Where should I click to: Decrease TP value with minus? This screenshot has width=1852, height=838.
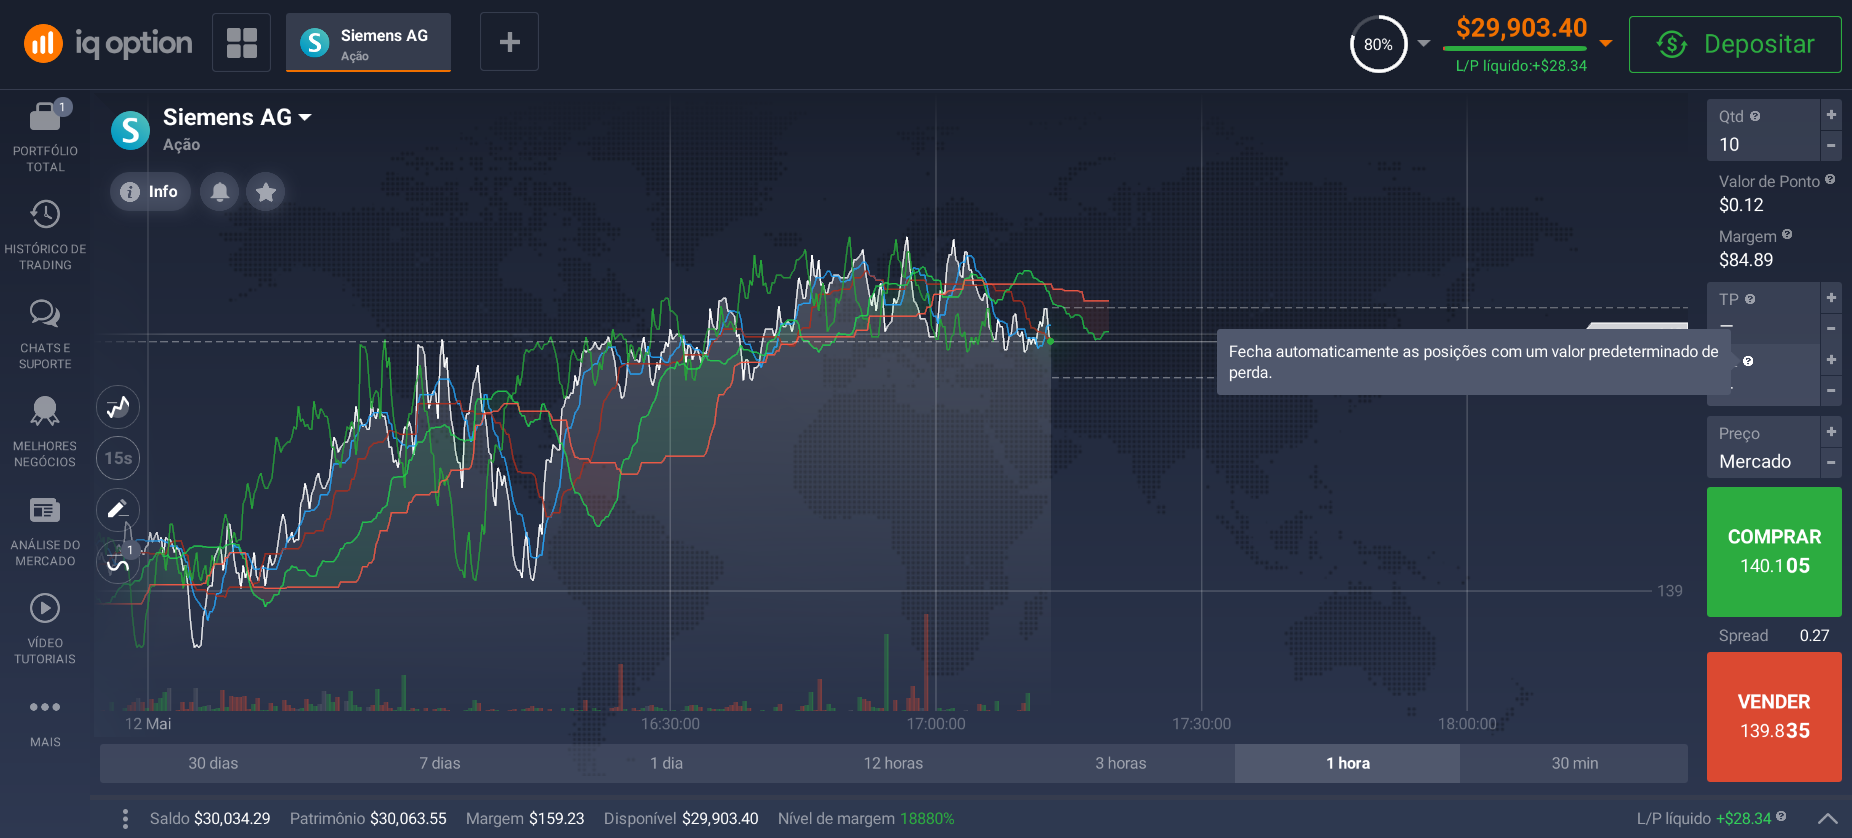point(1831,328)
